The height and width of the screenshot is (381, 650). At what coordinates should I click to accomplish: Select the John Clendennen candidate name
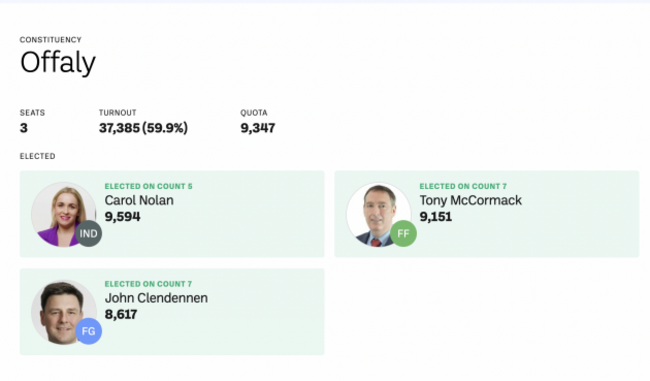point(156,298)
